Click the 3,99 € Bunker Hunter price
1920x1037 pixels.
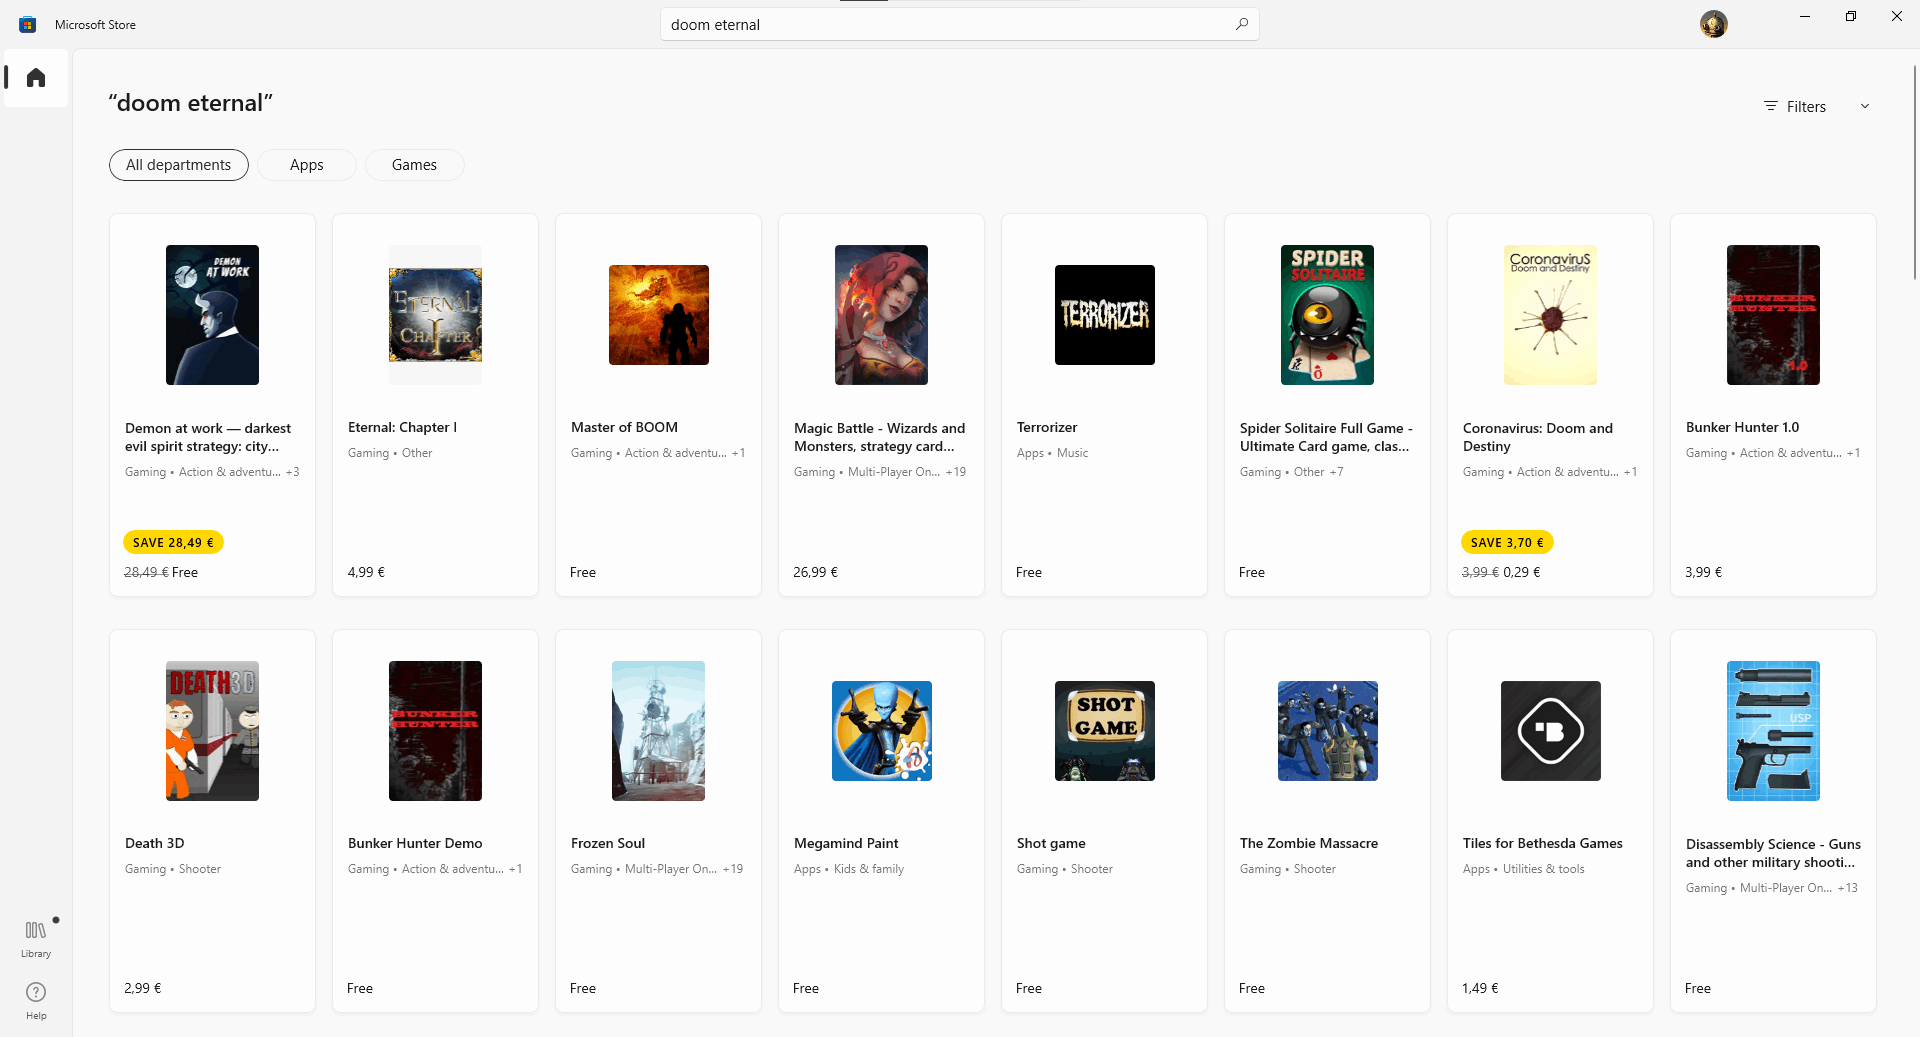tap(1703, 572)
